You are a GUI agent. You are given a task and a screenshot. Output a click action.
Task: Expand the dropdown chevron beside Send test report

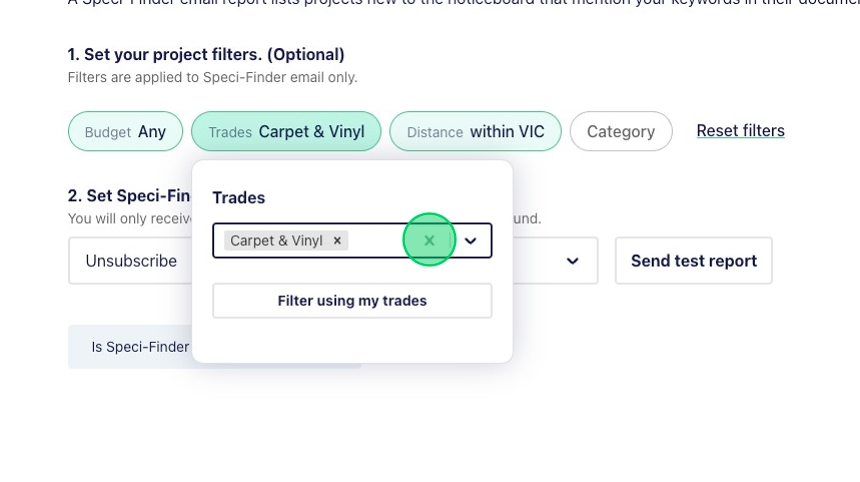click(572, 261)
